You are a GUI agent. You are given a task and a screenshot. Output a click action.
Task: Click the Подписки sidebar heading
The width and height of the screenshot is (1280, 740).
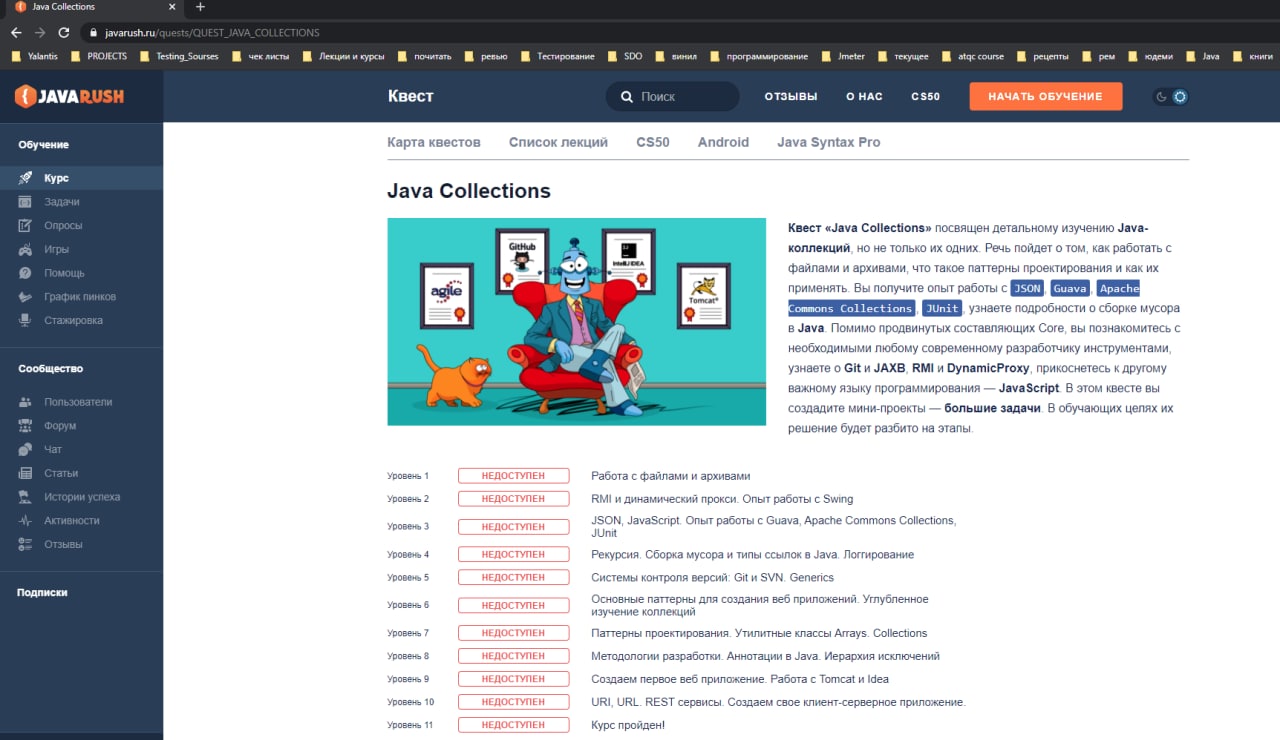pyautogui.click(x=42, y=593)
